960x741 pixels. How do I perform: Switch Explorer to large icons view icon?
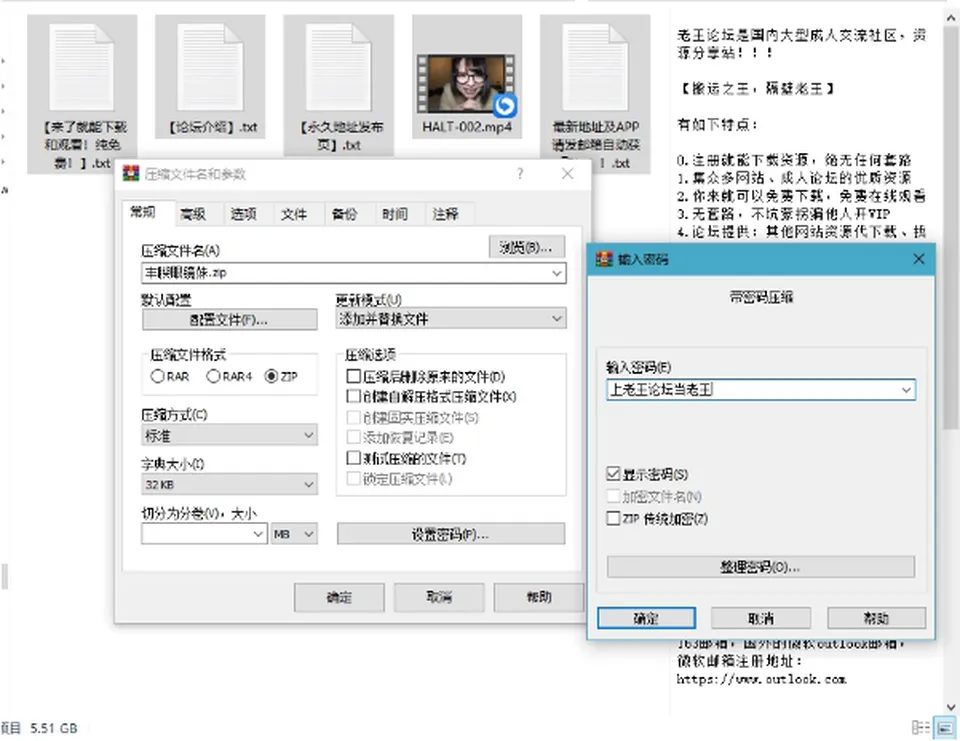pyautogui.click(x=945, y=728)
